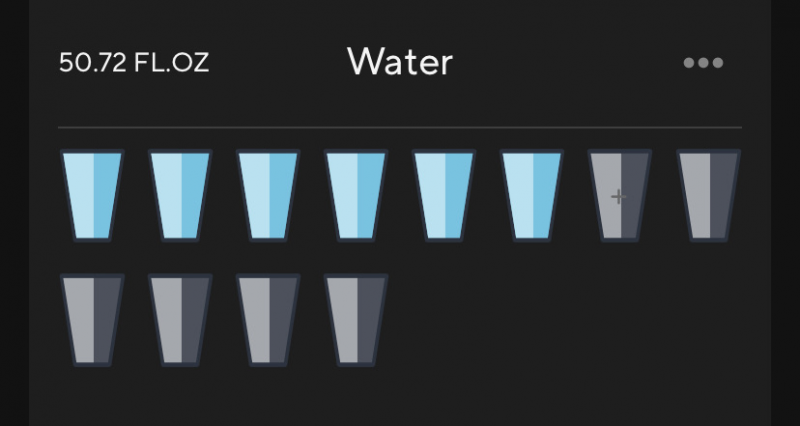Tap the sixth filled water glass

click(532, 194)
